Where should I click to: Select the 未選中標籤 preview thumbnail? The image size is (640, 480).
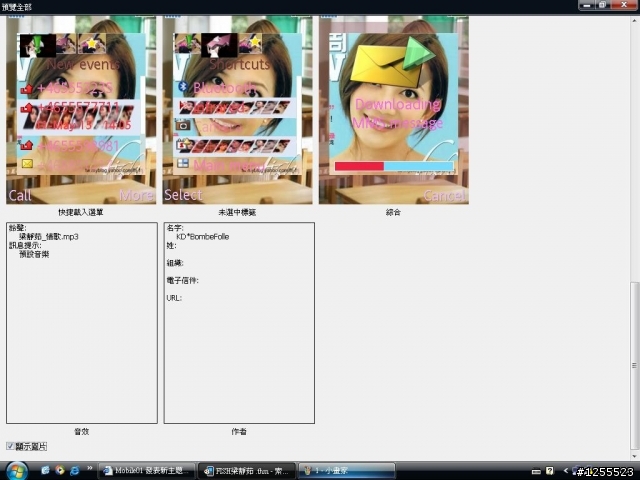[238, 110]
